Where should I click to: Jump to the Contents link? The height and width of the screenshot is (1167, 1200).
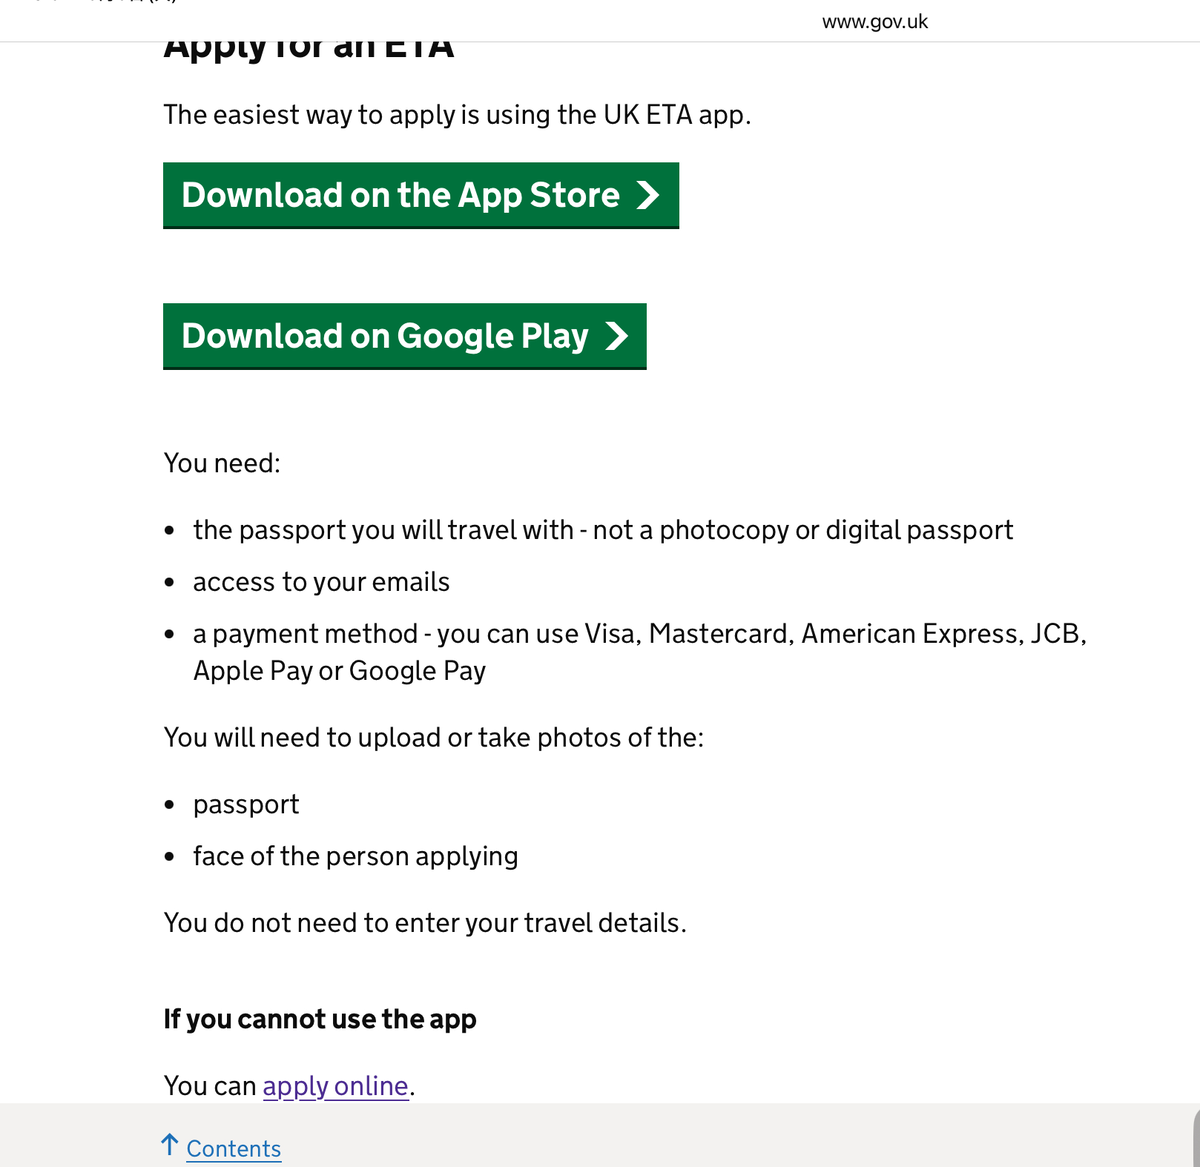[x=234, y=1148]
